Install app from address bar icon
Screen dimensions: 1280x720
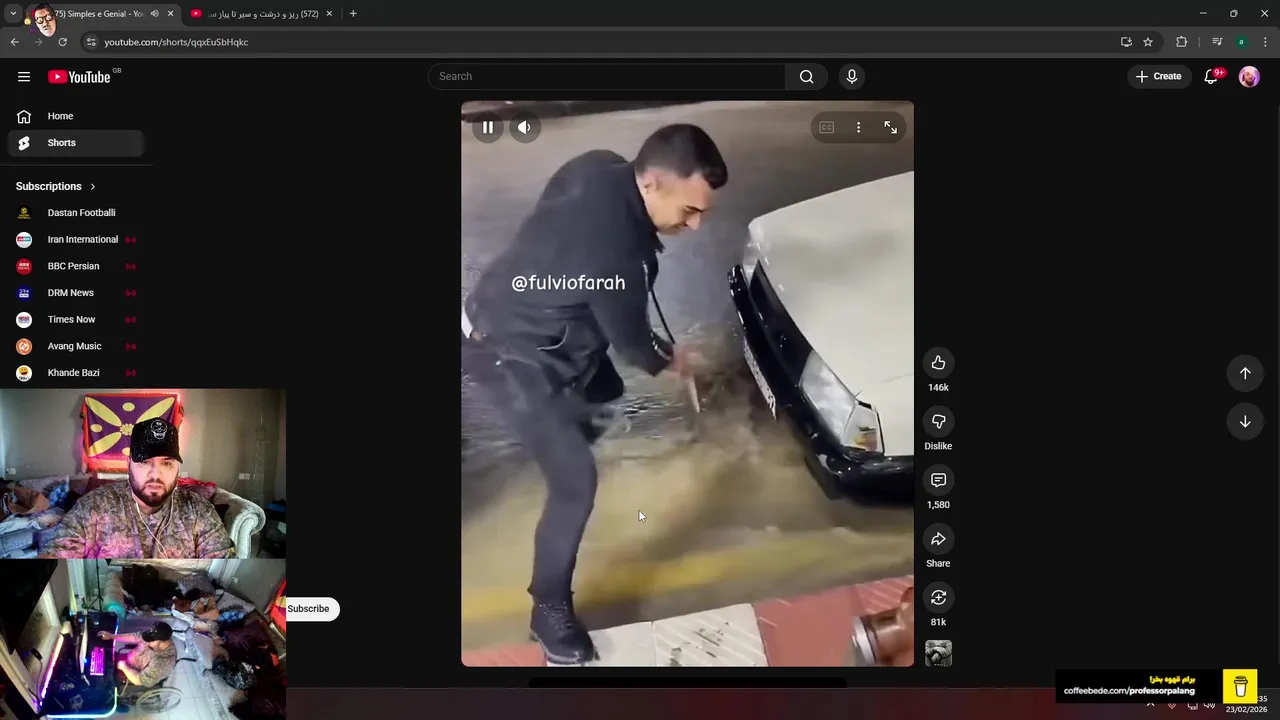point(1126,42)
